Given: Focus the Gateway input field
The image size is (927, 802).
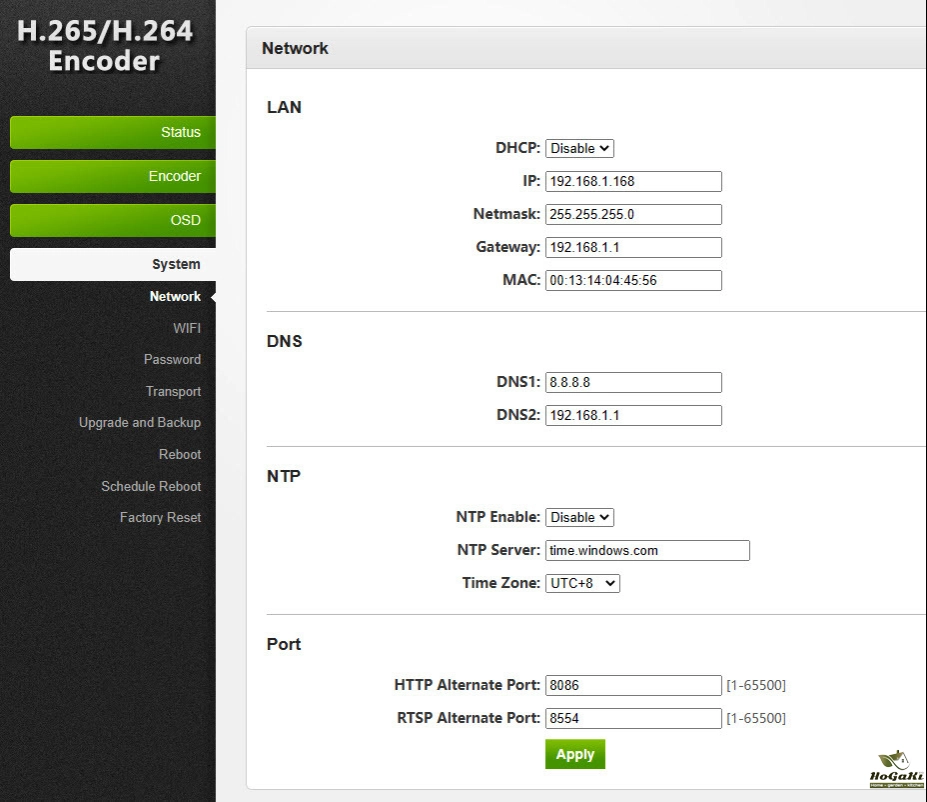Looking at the screenshot, I should click(x=633, y=247).
